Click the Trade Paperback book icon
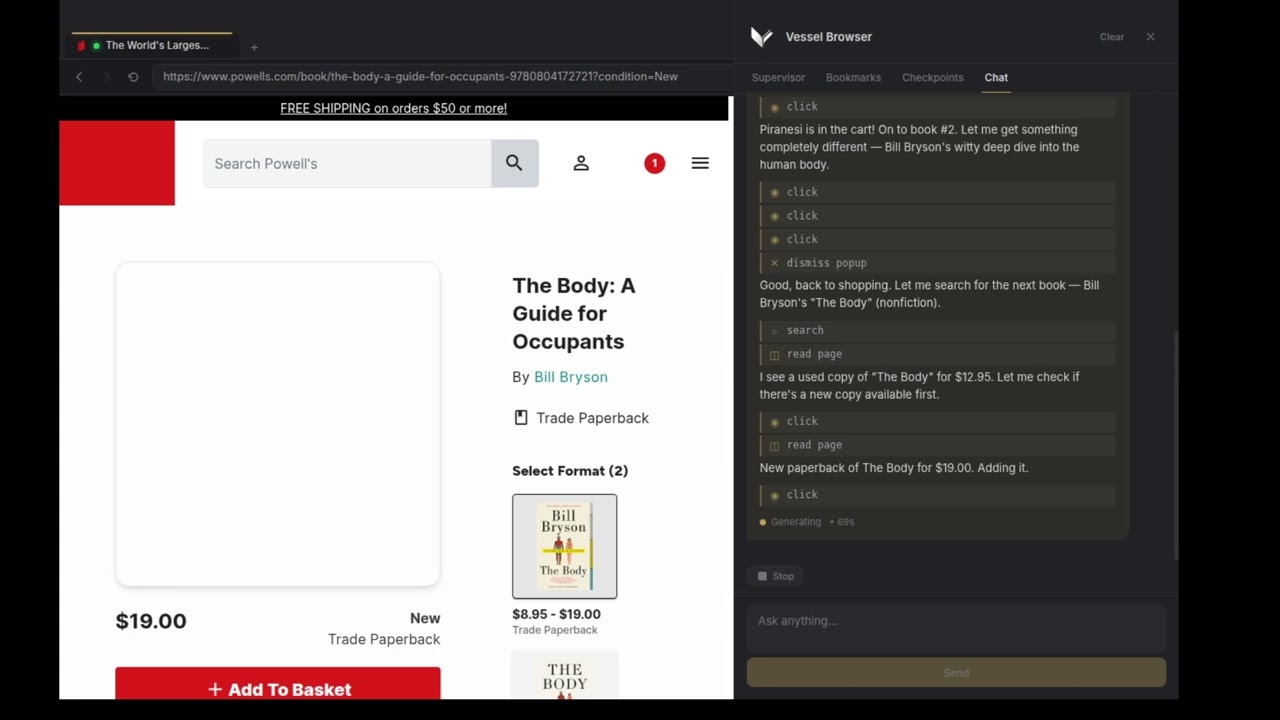1280x720 pixels. pos(521,418)
